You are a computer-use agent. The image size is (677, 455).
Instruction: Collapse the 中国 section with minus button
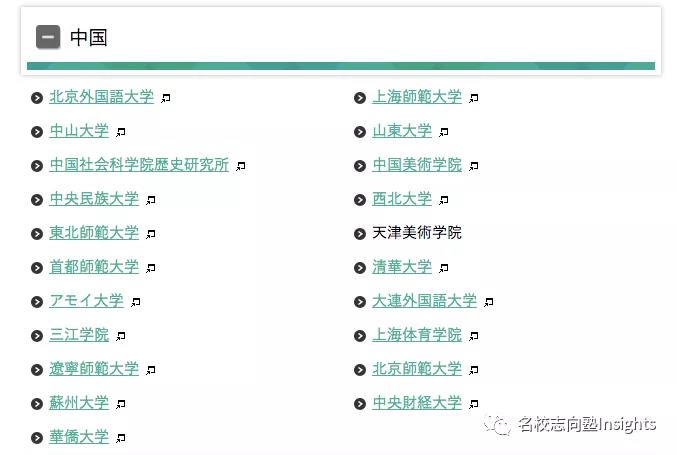pyautogui.click(x=48, y=37)
